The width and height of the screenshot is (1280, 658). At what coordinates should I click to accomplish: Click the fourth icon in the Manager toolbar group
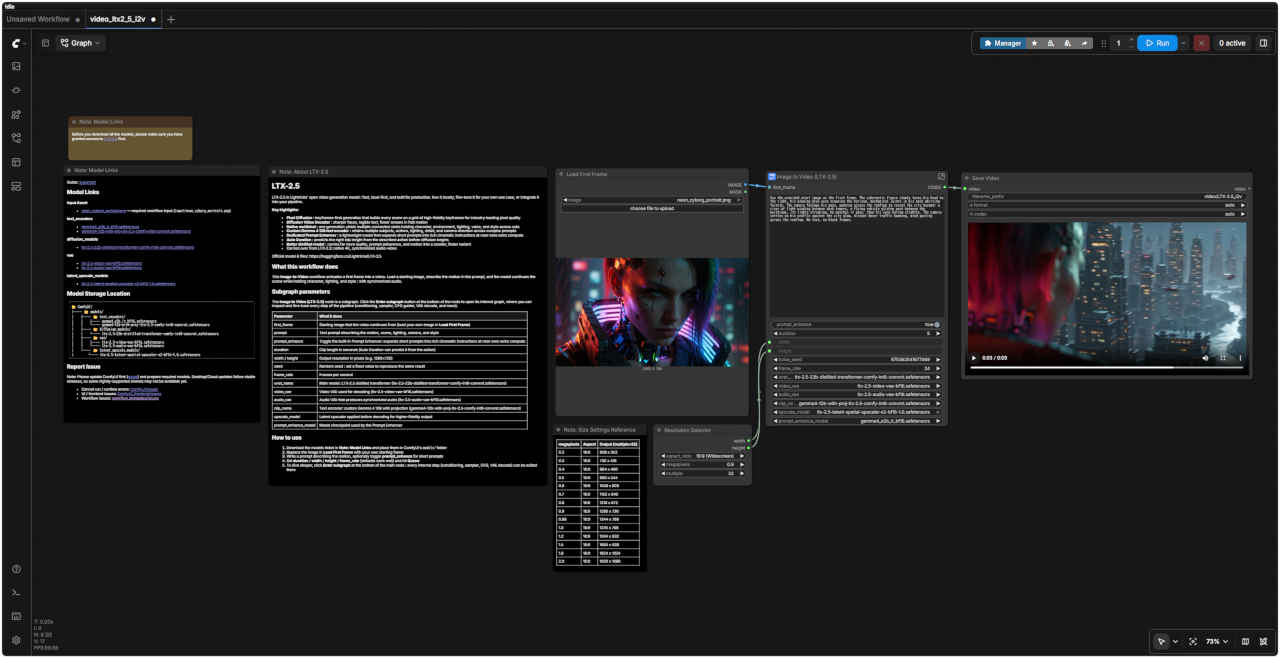point(1067,43)
